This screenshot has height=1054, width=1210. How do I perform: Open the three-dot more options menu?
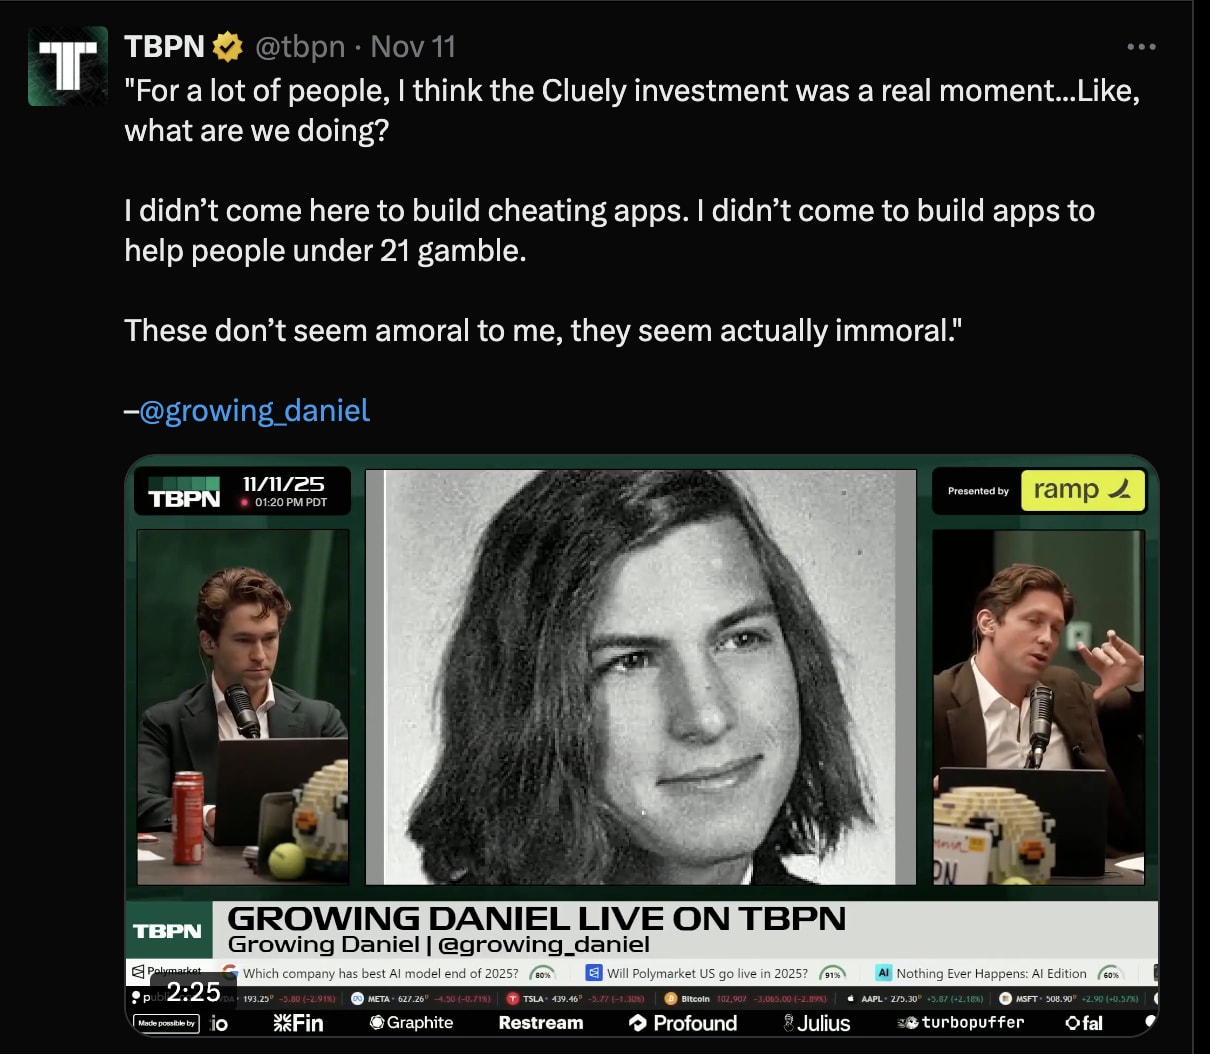point(1141,47)
